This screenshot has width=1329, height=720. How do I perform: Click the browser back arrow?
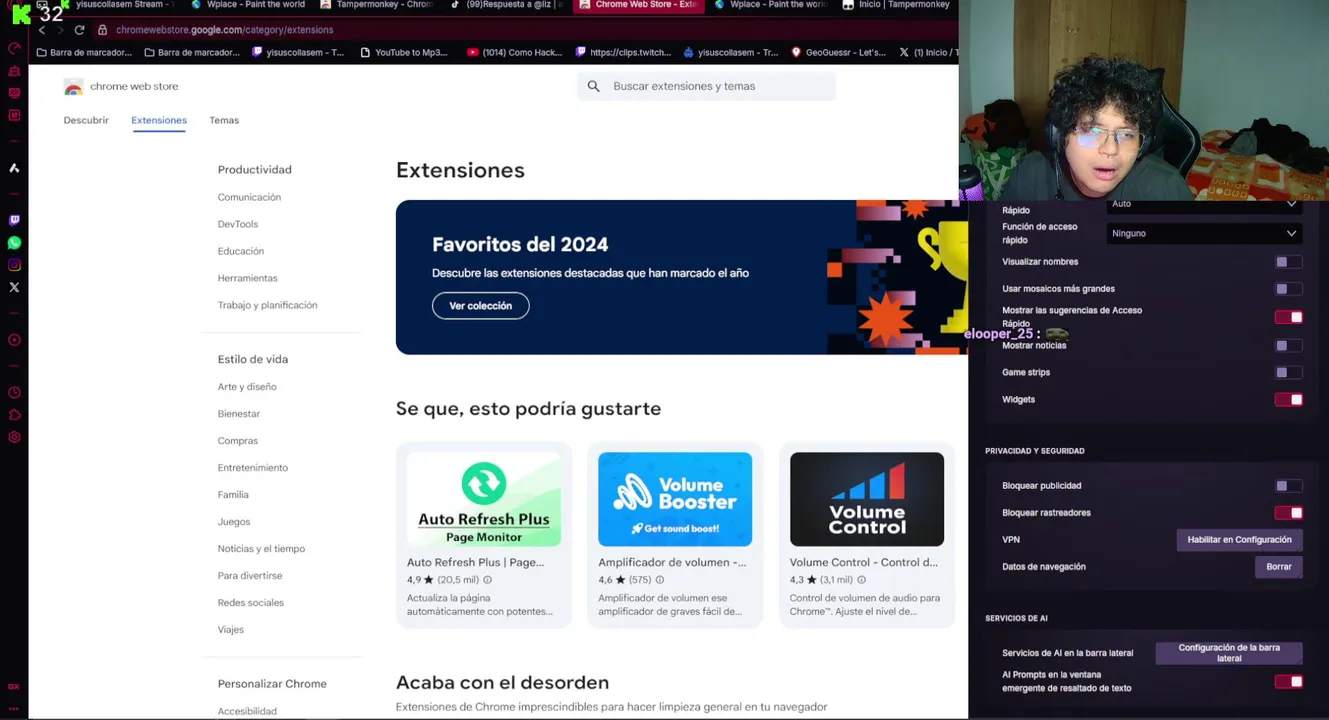coord(42,30)
